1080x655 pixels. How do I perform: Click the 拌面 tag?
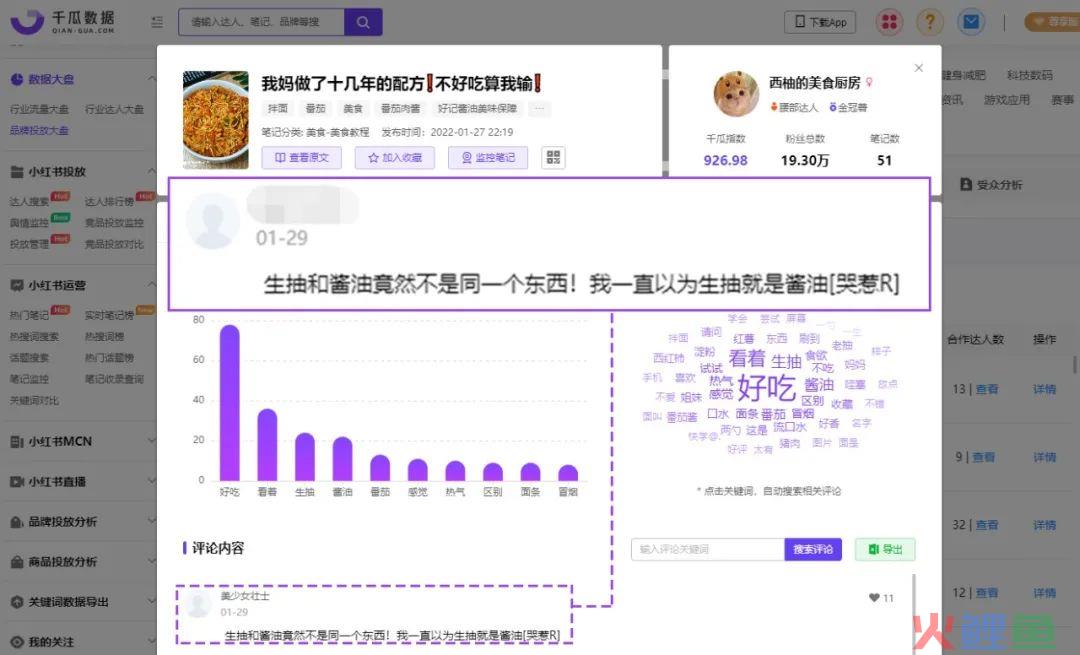coord(278,109)
